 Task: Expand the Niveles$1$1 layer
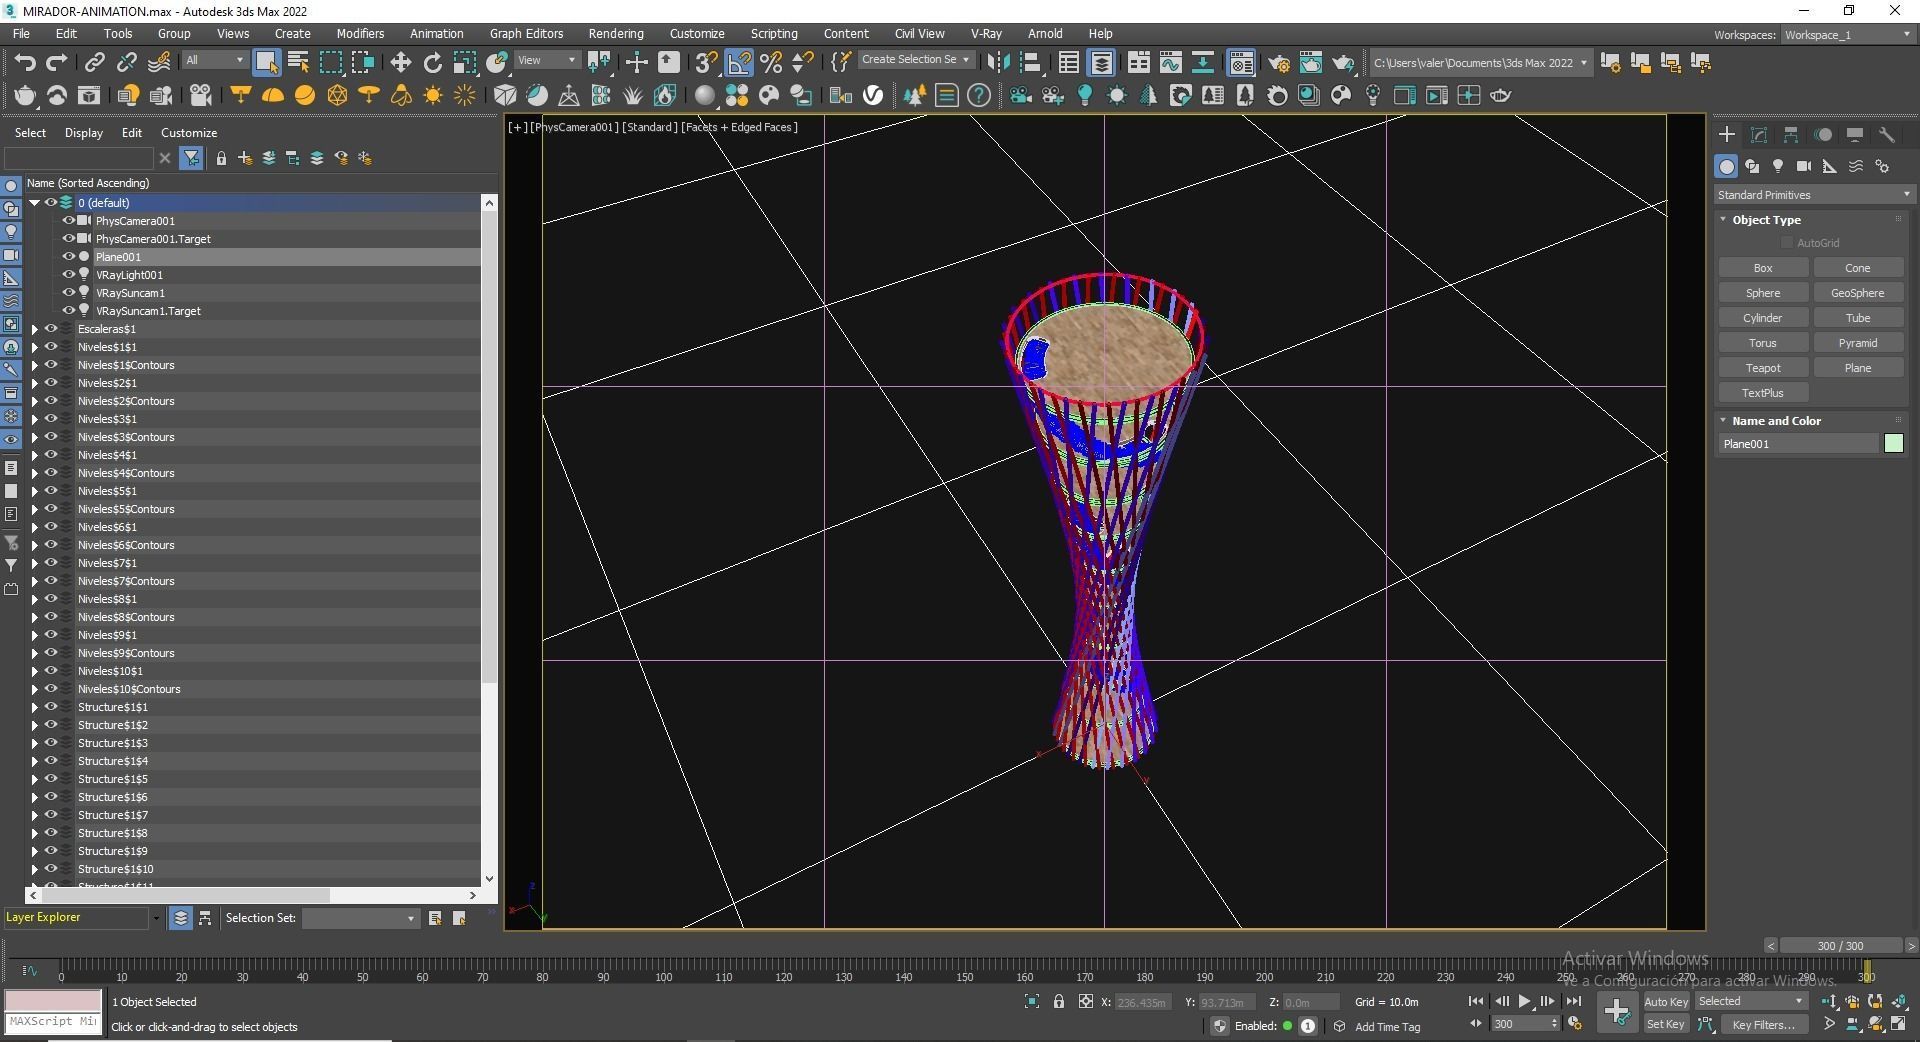[35, 347]
